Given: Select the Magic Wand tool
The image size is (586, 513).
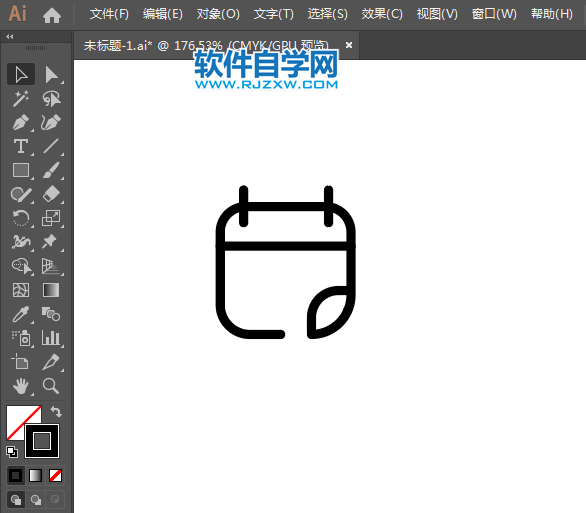Looking at the screenshot, I should 21,98.
